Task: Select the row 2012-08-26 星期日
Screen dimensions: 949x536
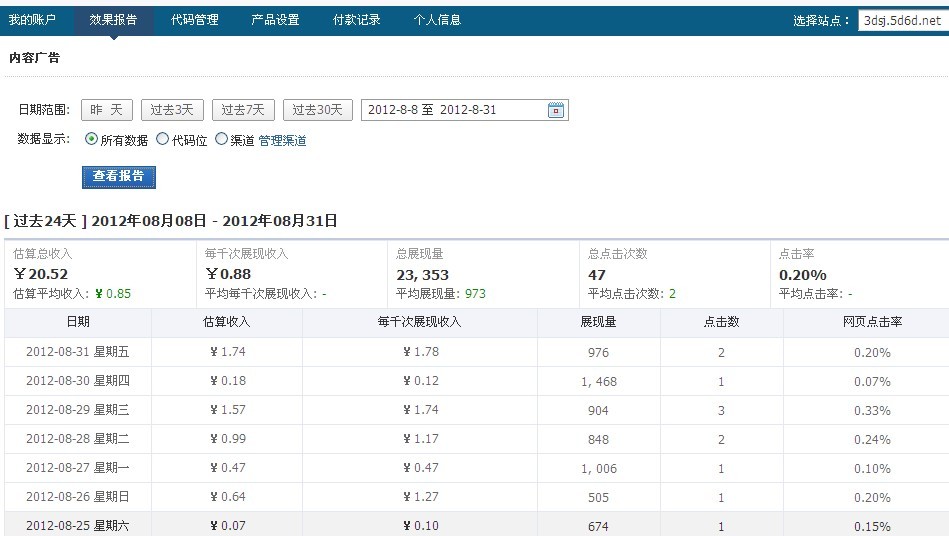Action: (477, 497)
